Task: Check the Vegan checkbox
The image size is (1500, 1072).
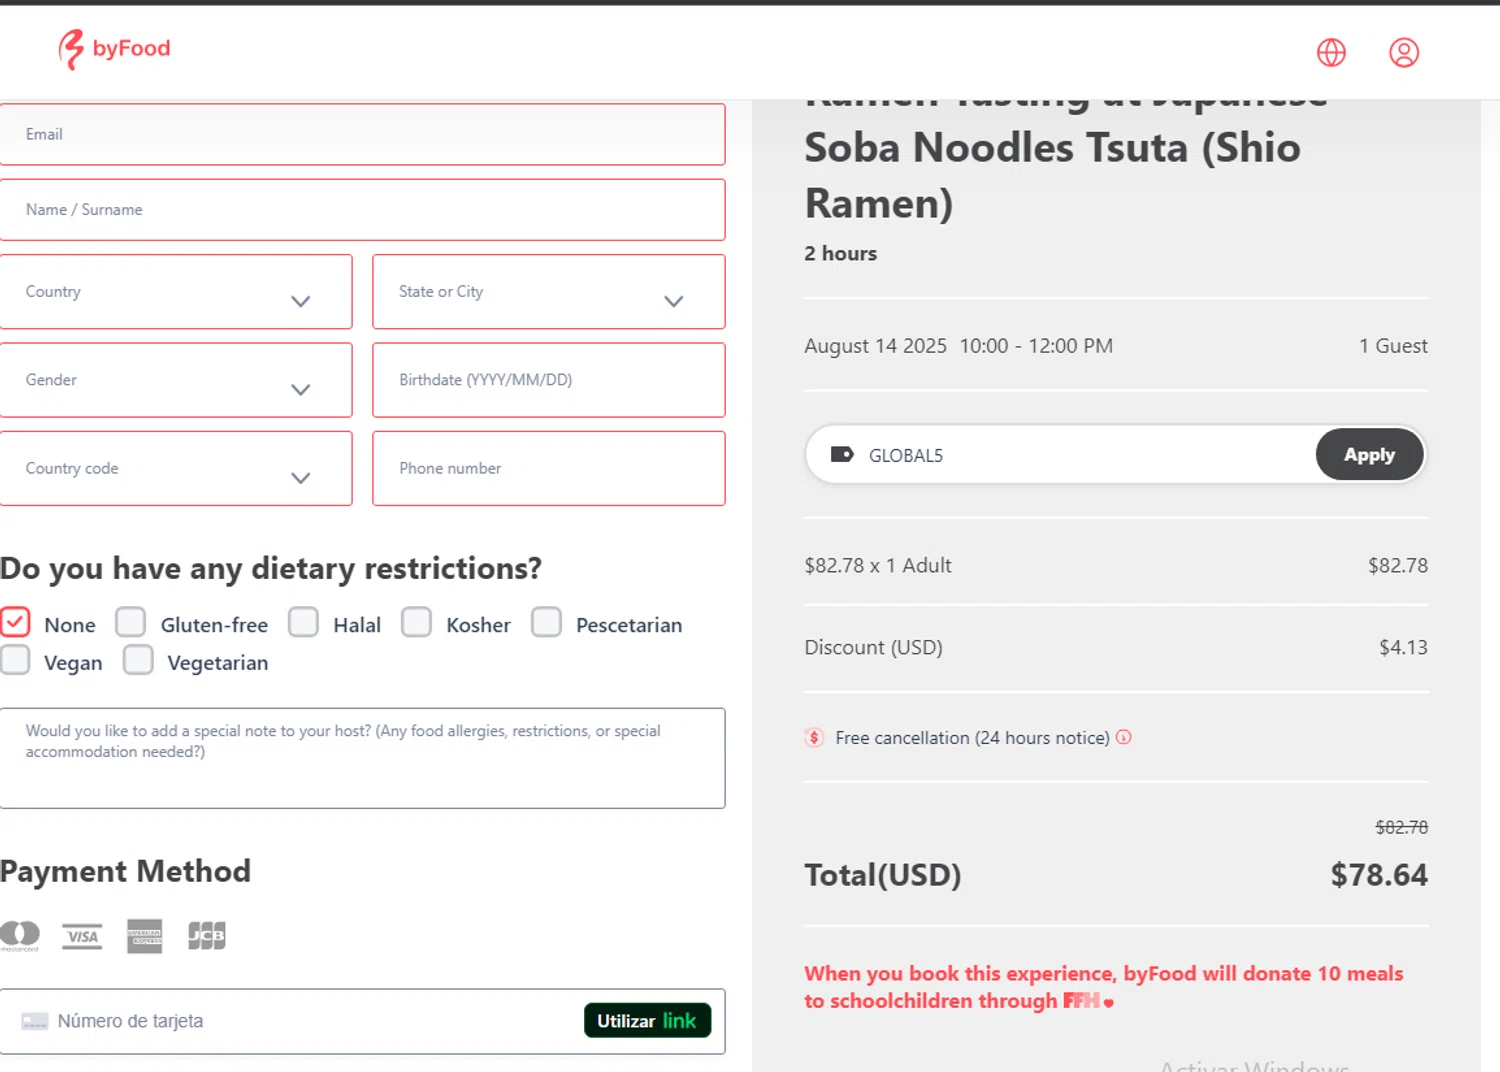Action: [x=15, y=660]
